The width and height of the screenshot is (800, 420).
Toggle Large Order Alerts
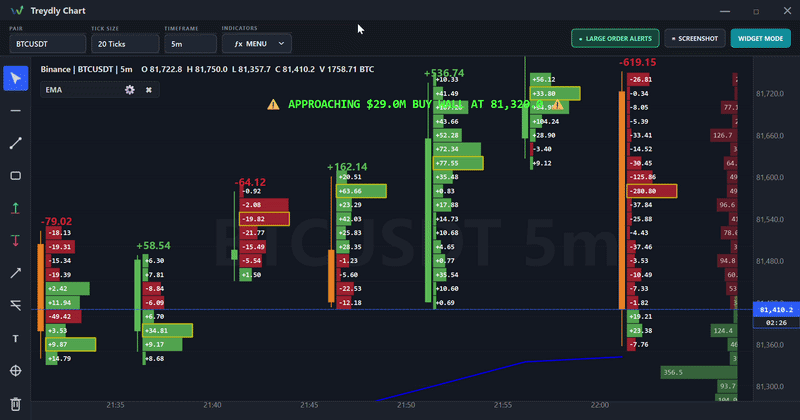pyautogui.click(x=615, y=38)
